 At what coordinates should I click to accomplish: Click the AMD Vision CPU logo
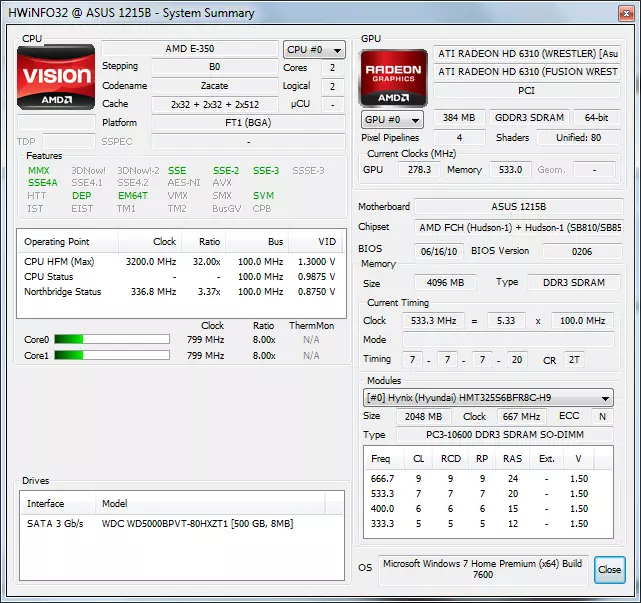pyautogui.click(x=56, y=77)
